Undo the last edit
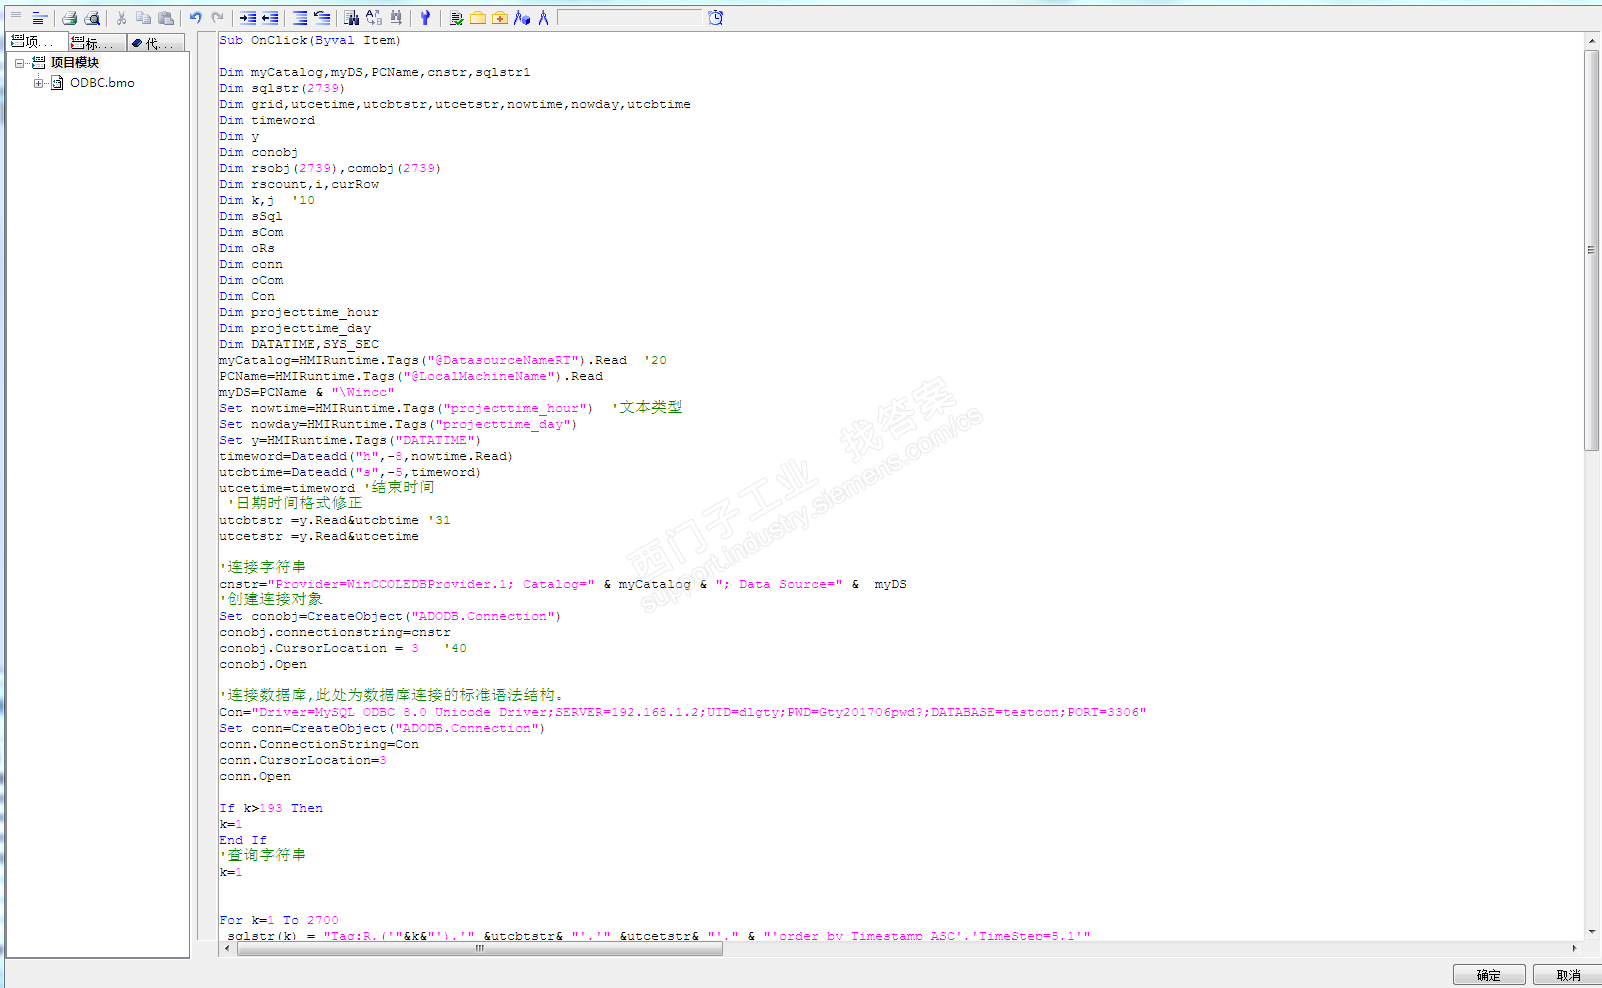1602x988 pixels. 196,18
